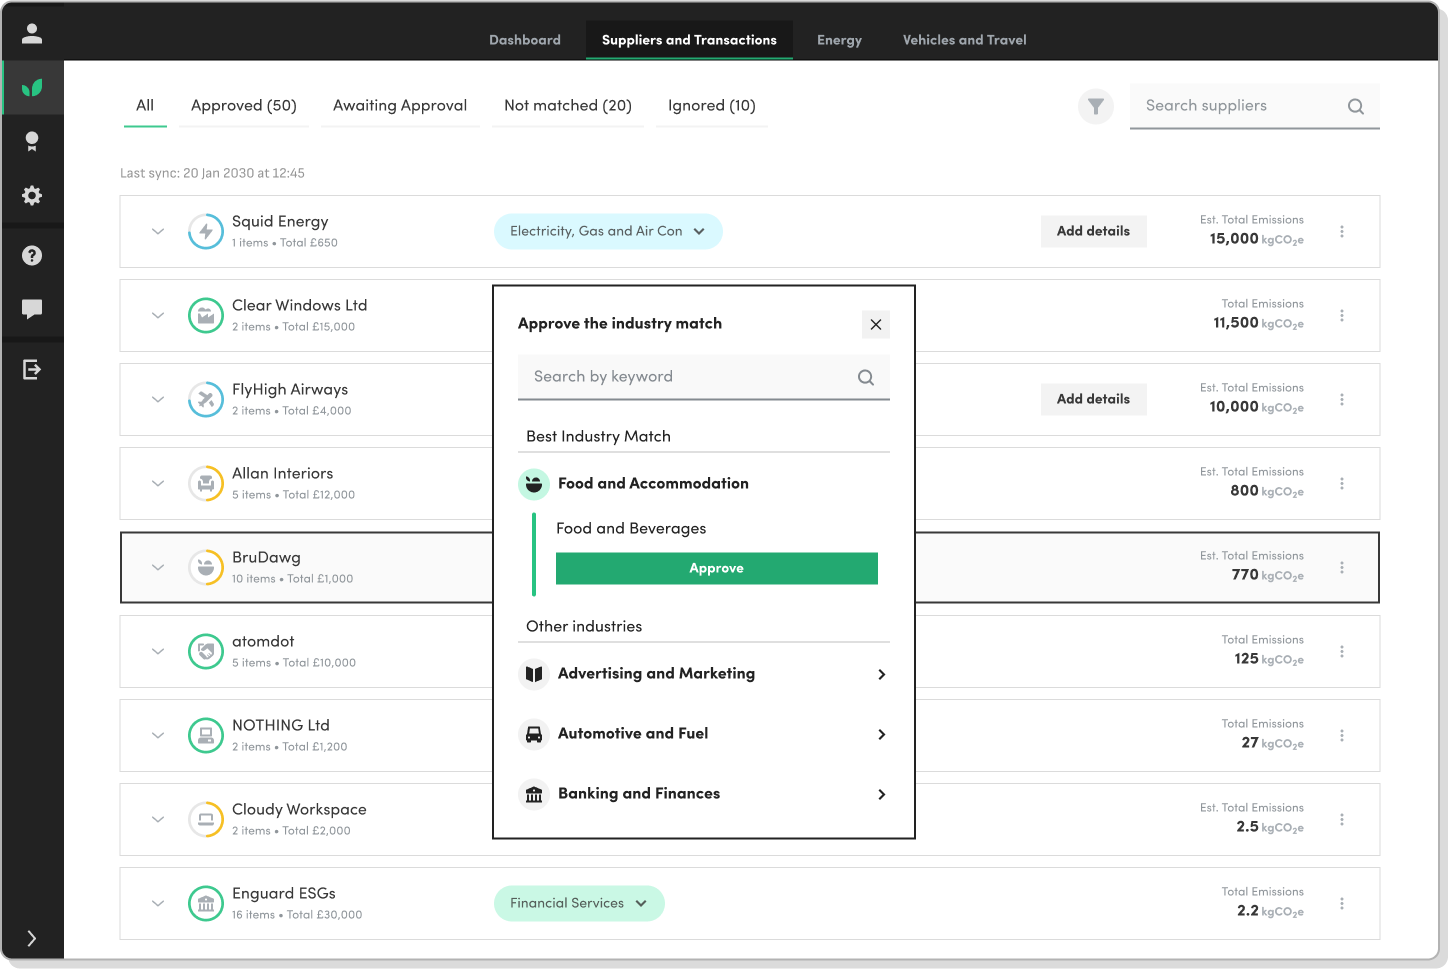Click the green Approve button
This screenshot has width=1448, height=969.
click(x=717, y=568)
